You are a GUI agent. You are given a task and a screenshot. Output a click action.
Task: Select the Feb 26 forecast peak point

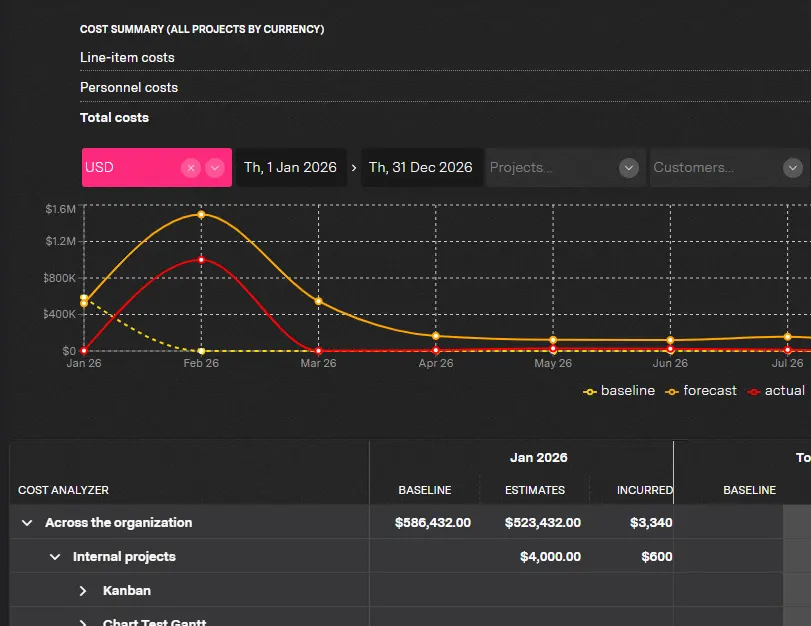coord(201,214)
